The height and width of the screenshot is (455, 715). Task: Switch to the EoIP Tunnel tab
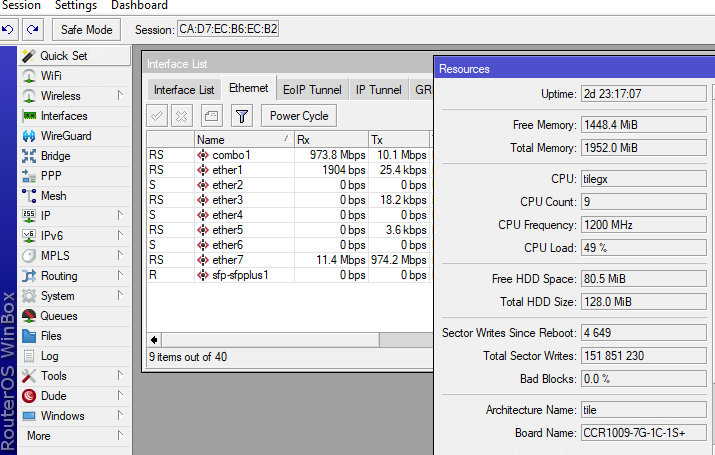(x=312, y=90)
